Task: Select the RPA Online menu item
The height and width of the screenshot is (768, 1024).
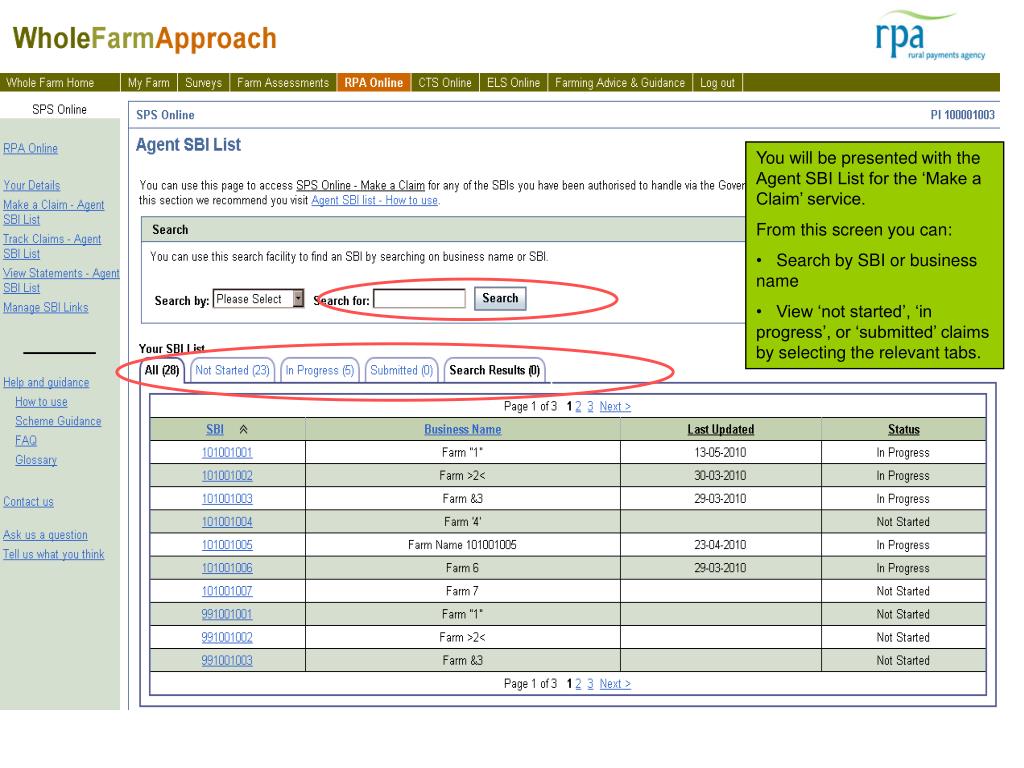Action: (x=374, y=83)
